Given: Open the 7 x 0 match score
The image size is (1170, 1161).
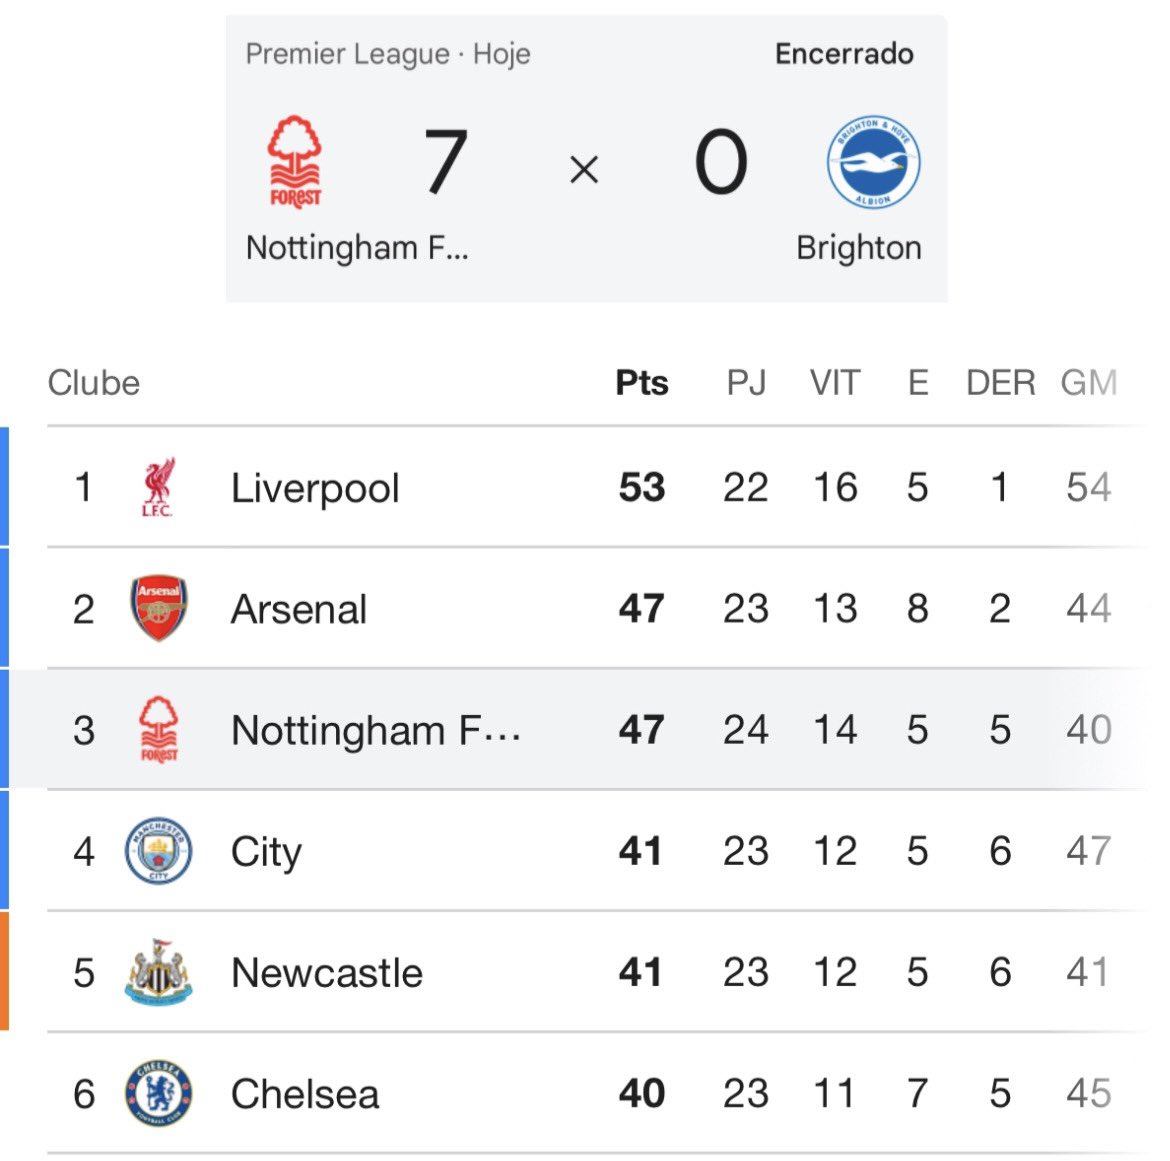Looking at the screenshot, I should pyautogui.click(x=585, y=162).
